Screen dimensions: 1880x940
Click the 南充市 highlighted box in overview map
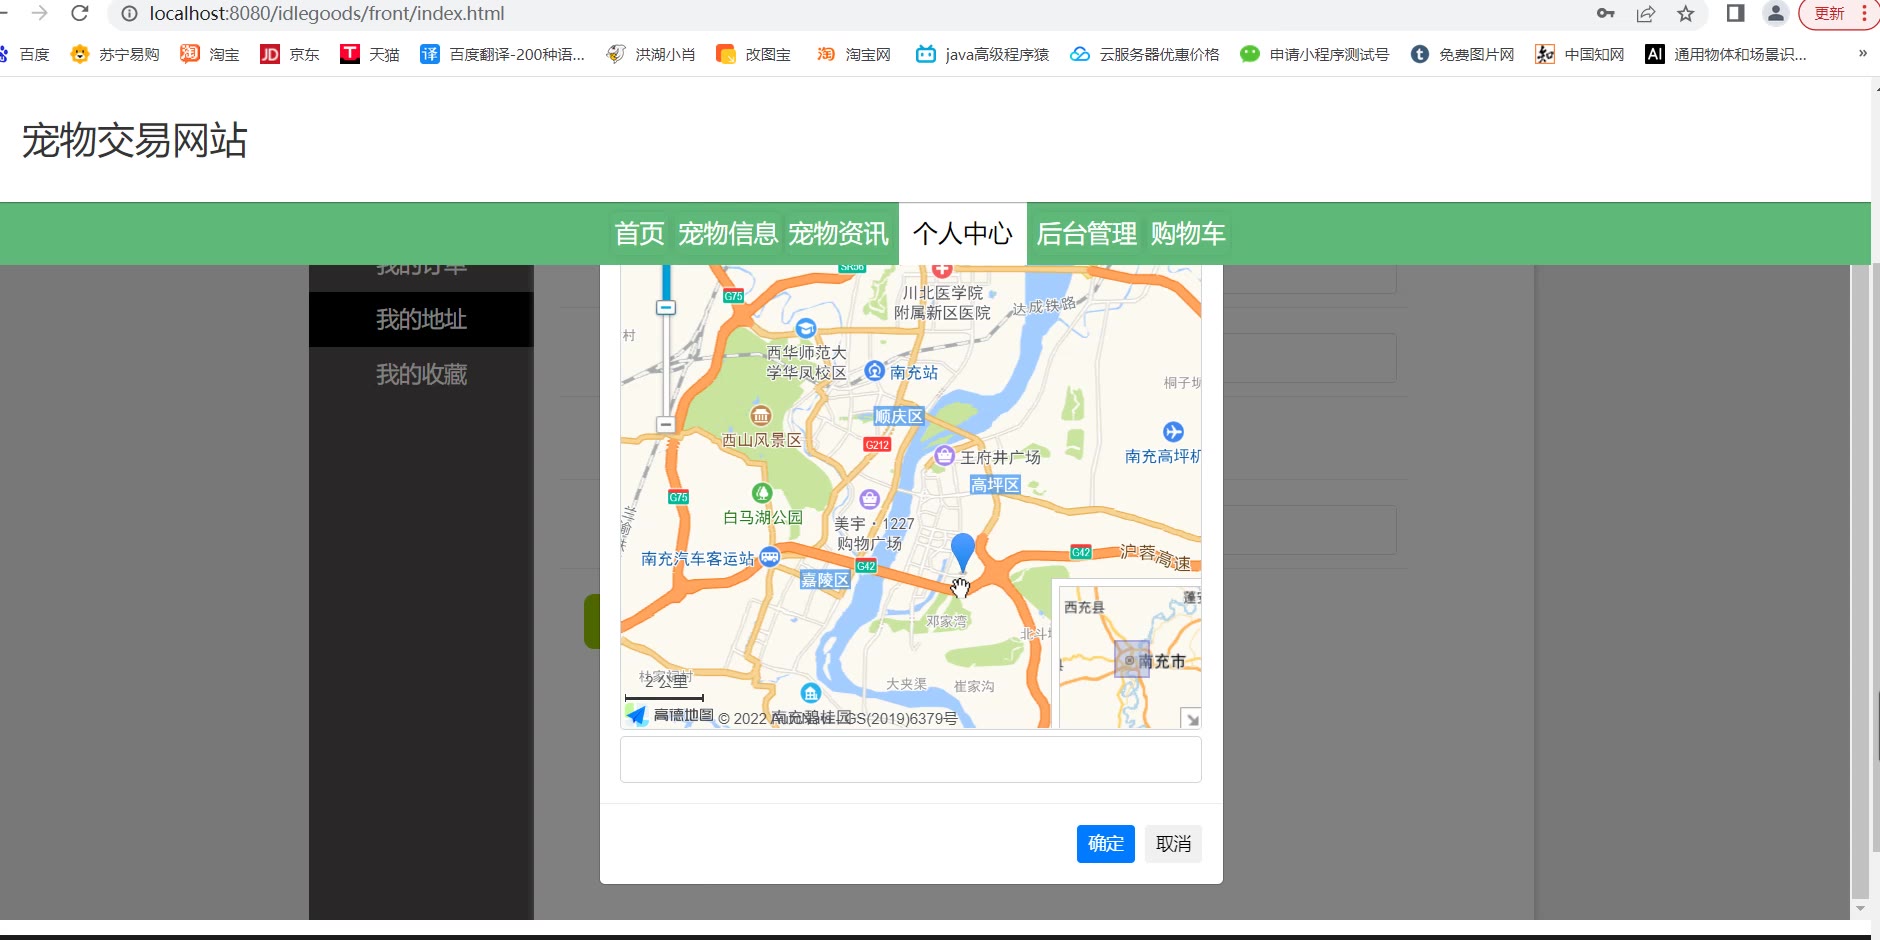(x=1132, y=660)
